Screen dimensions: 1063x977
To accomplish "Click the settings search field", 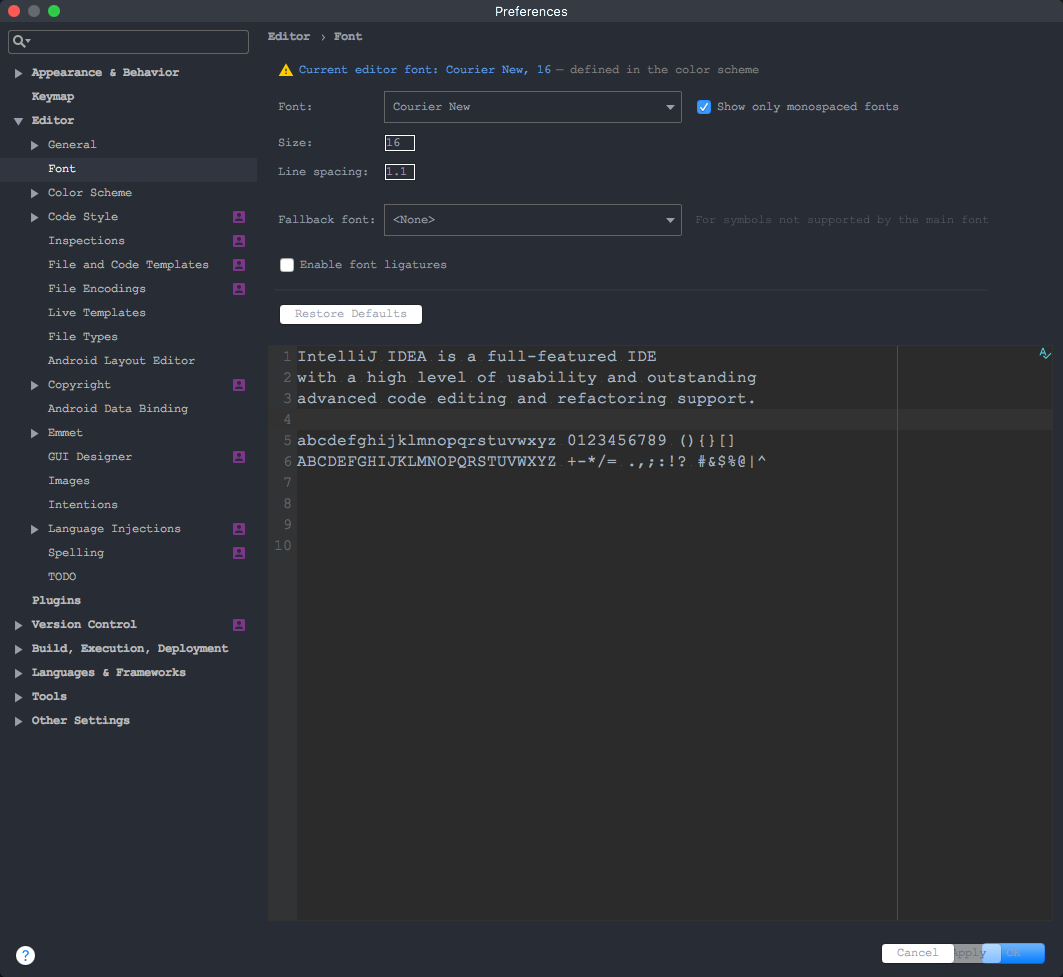I will click(128, 41).
